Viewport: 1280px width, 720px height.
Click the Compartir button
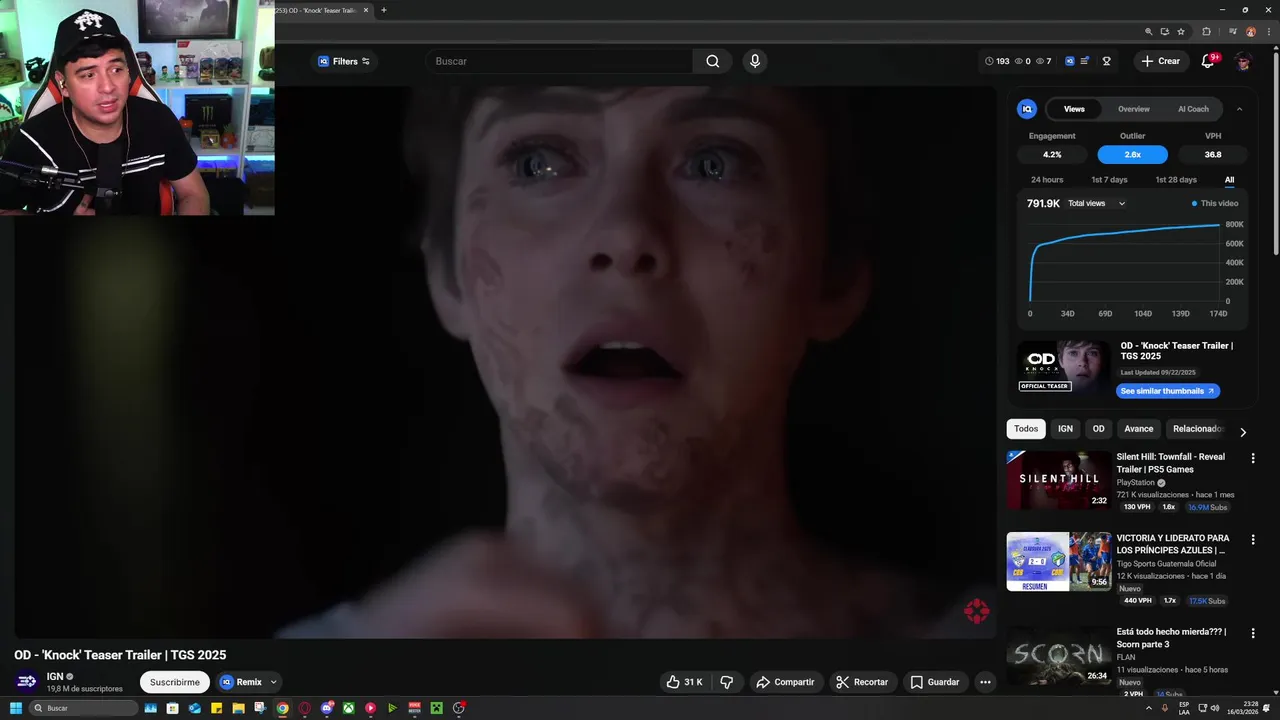coord(785,682)
